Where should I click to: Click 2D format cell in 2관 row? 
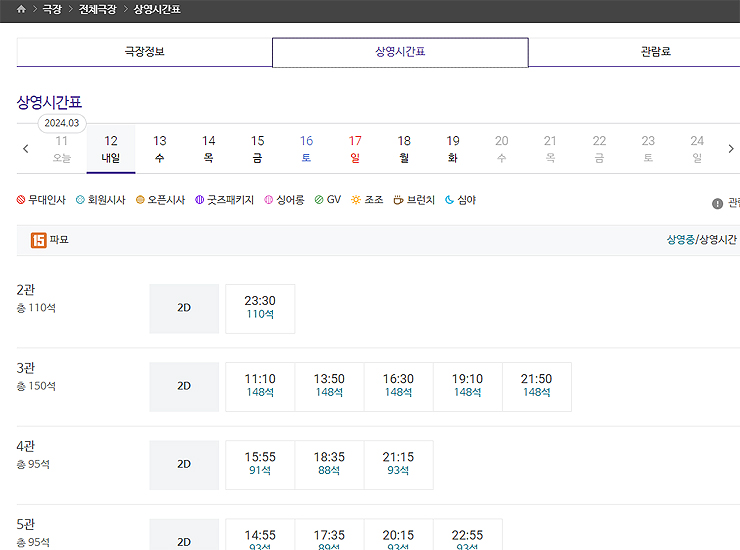tap(184, 308)
